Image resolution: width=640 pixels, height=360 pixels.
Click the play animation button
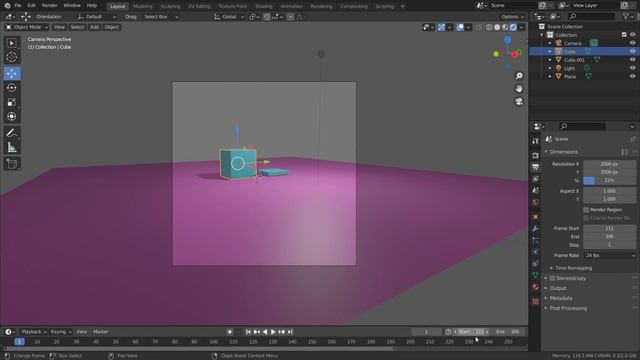coord(273,332)
